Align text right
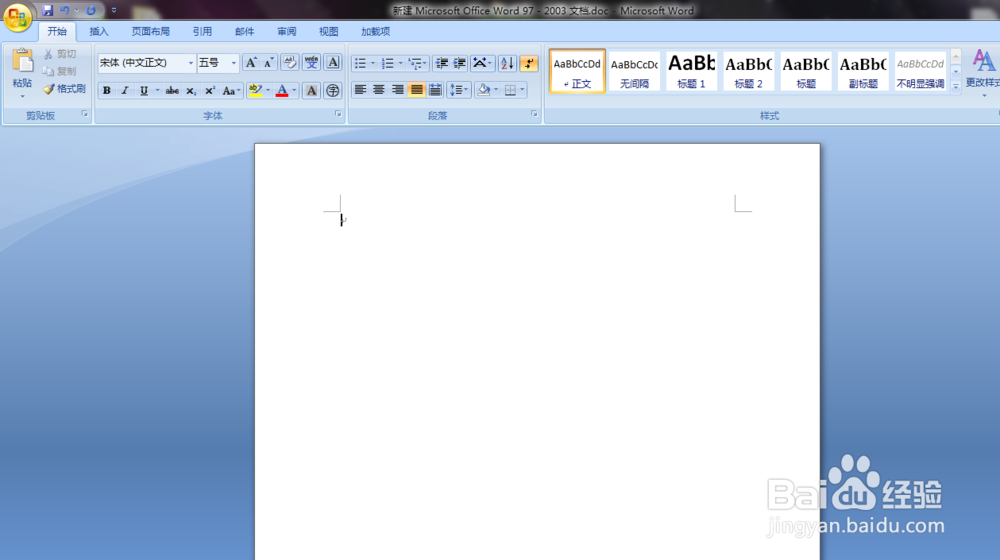 tap(397, 90)
